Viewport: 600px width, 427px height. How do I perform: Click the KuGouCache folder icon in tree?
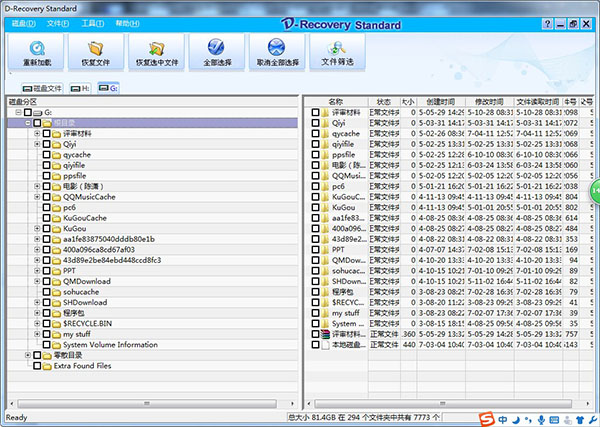coord(56,218)
